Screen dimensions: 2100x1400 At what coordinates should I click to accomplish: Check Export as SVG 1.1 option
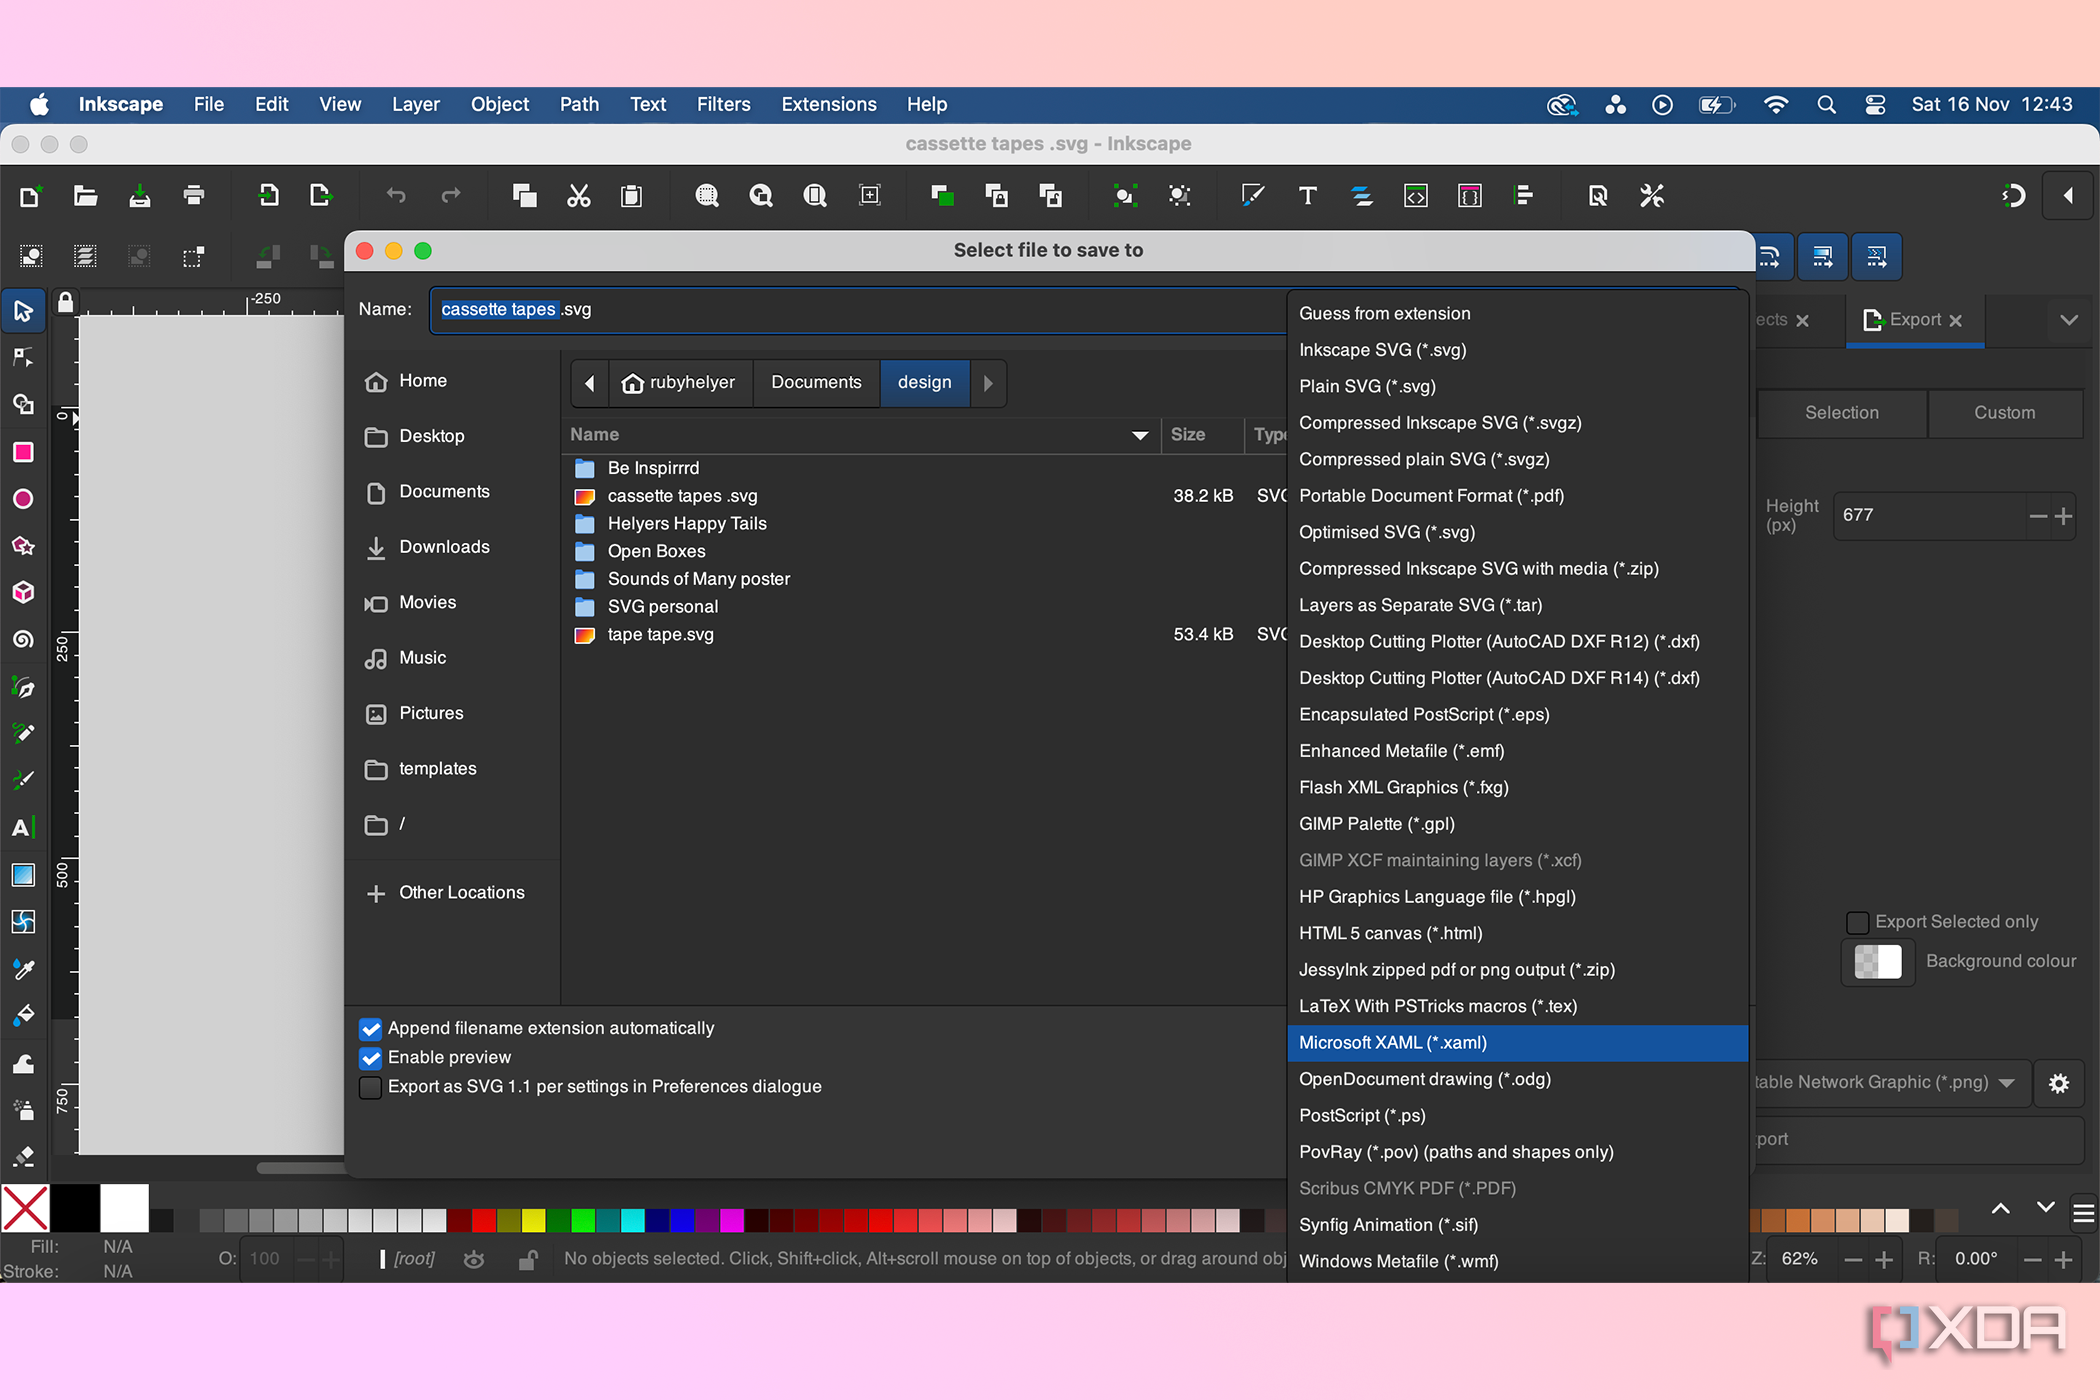[x=371, y=1087]
